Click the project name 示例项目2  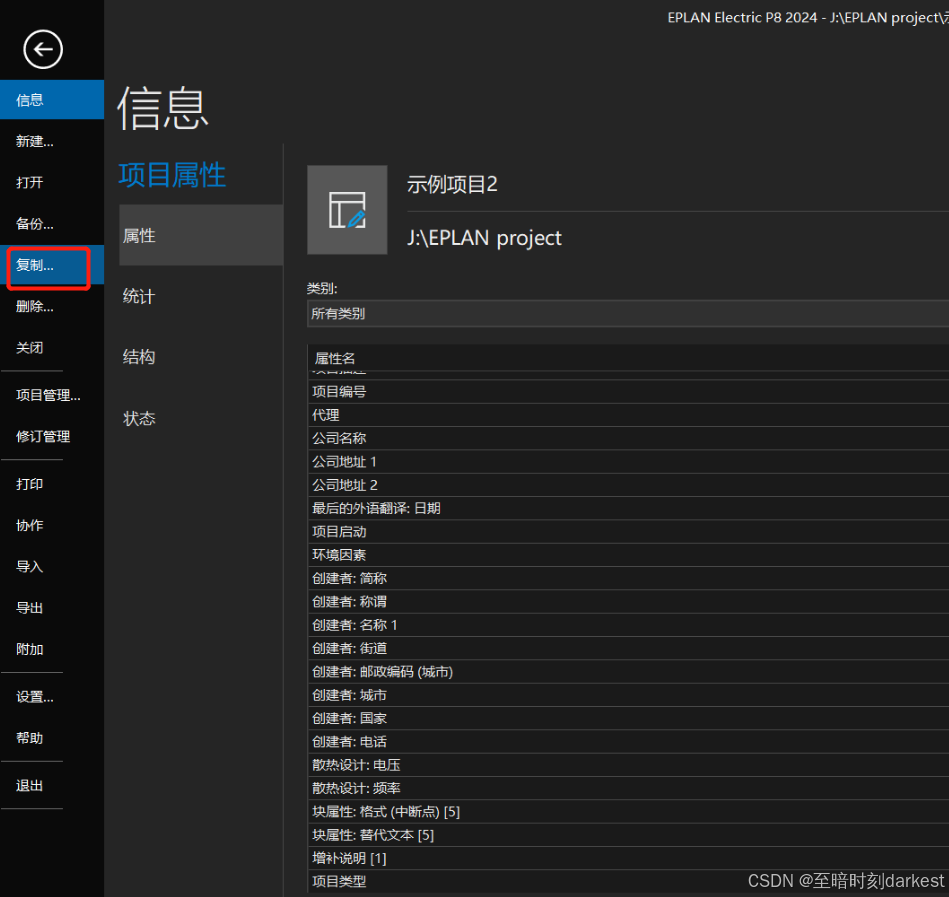click(452, 184)
